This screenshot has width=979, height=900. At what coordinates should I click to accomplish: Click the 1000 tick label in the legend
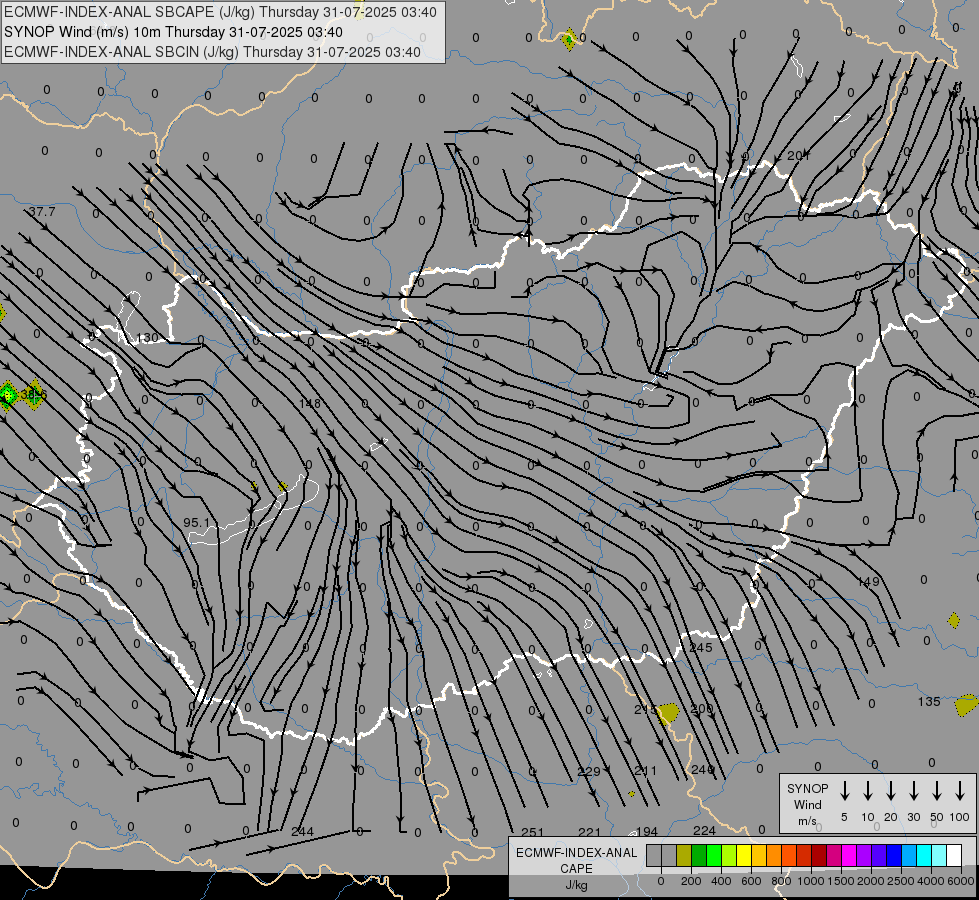pyautogui.click(x=811, y=881)
